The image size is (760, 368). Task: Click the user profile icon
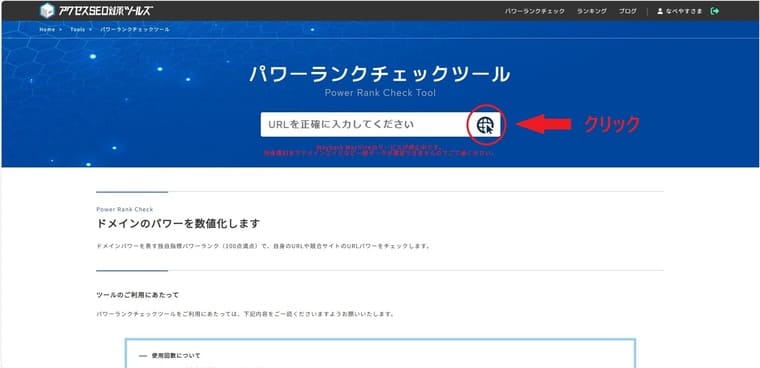pos(660,11)
